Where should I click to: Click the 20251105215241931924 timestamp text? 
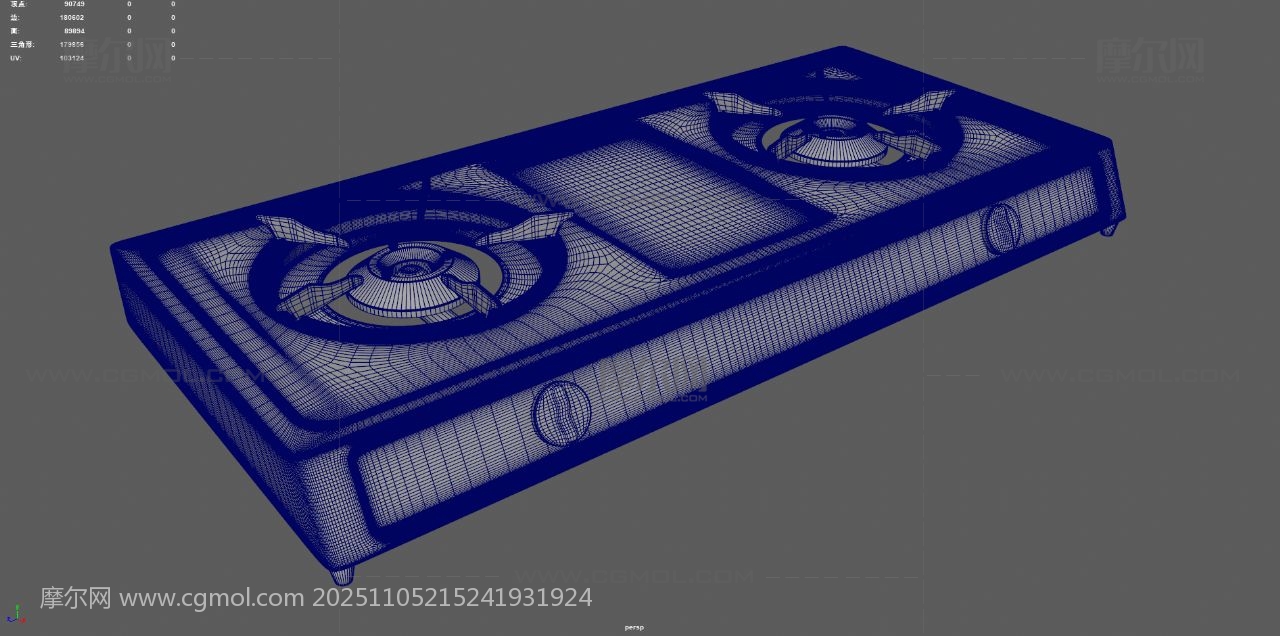click(452, 598)
